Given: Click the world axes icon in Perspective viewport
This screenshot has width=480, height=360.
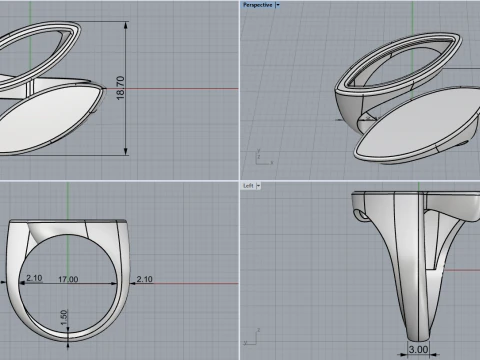Looking at the screenshot, I should [265, 157].
